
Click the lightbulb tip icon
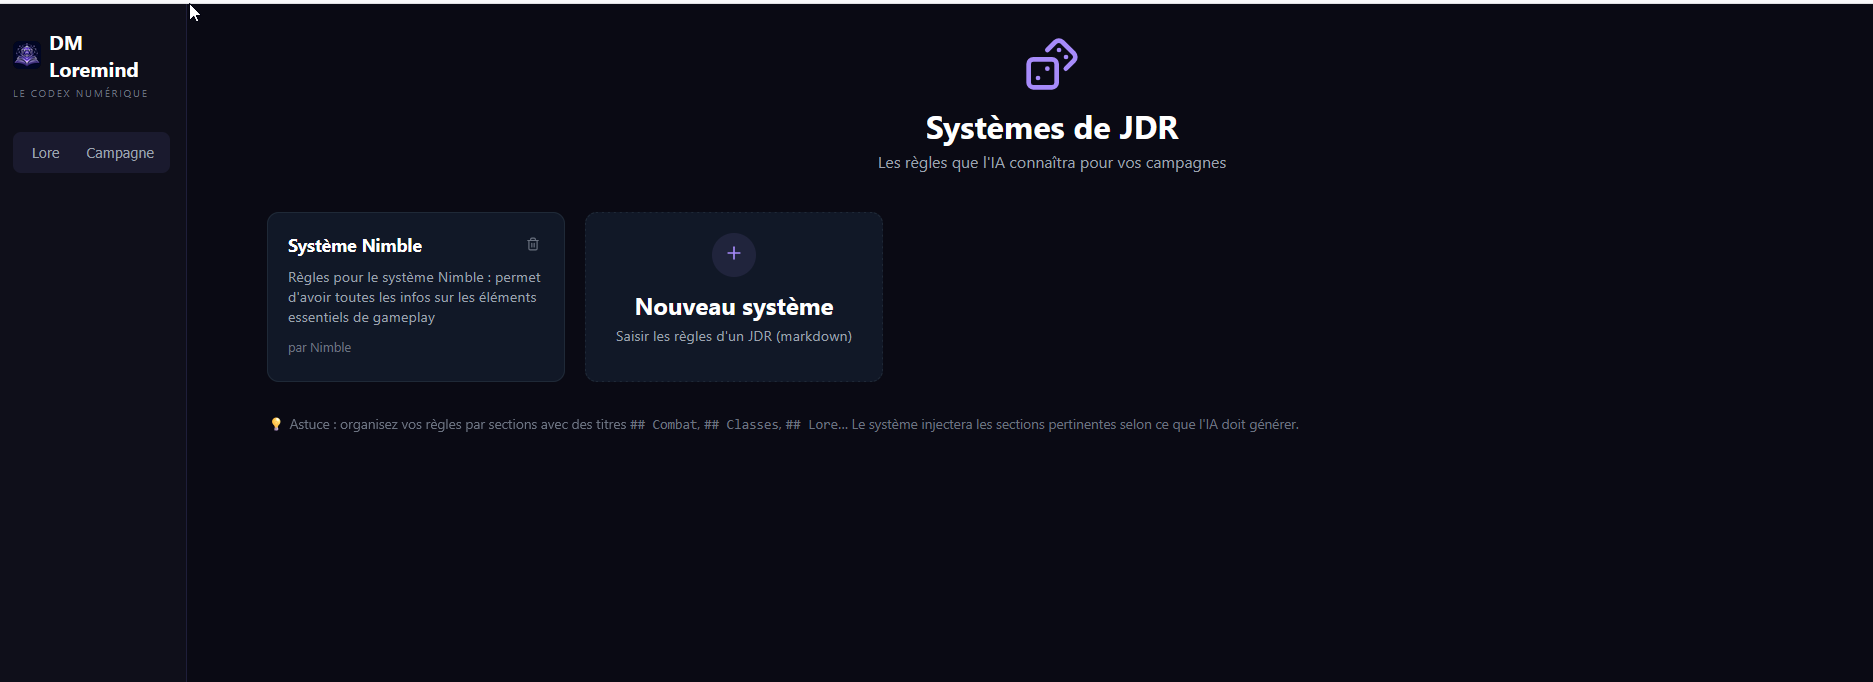[276, 424]
